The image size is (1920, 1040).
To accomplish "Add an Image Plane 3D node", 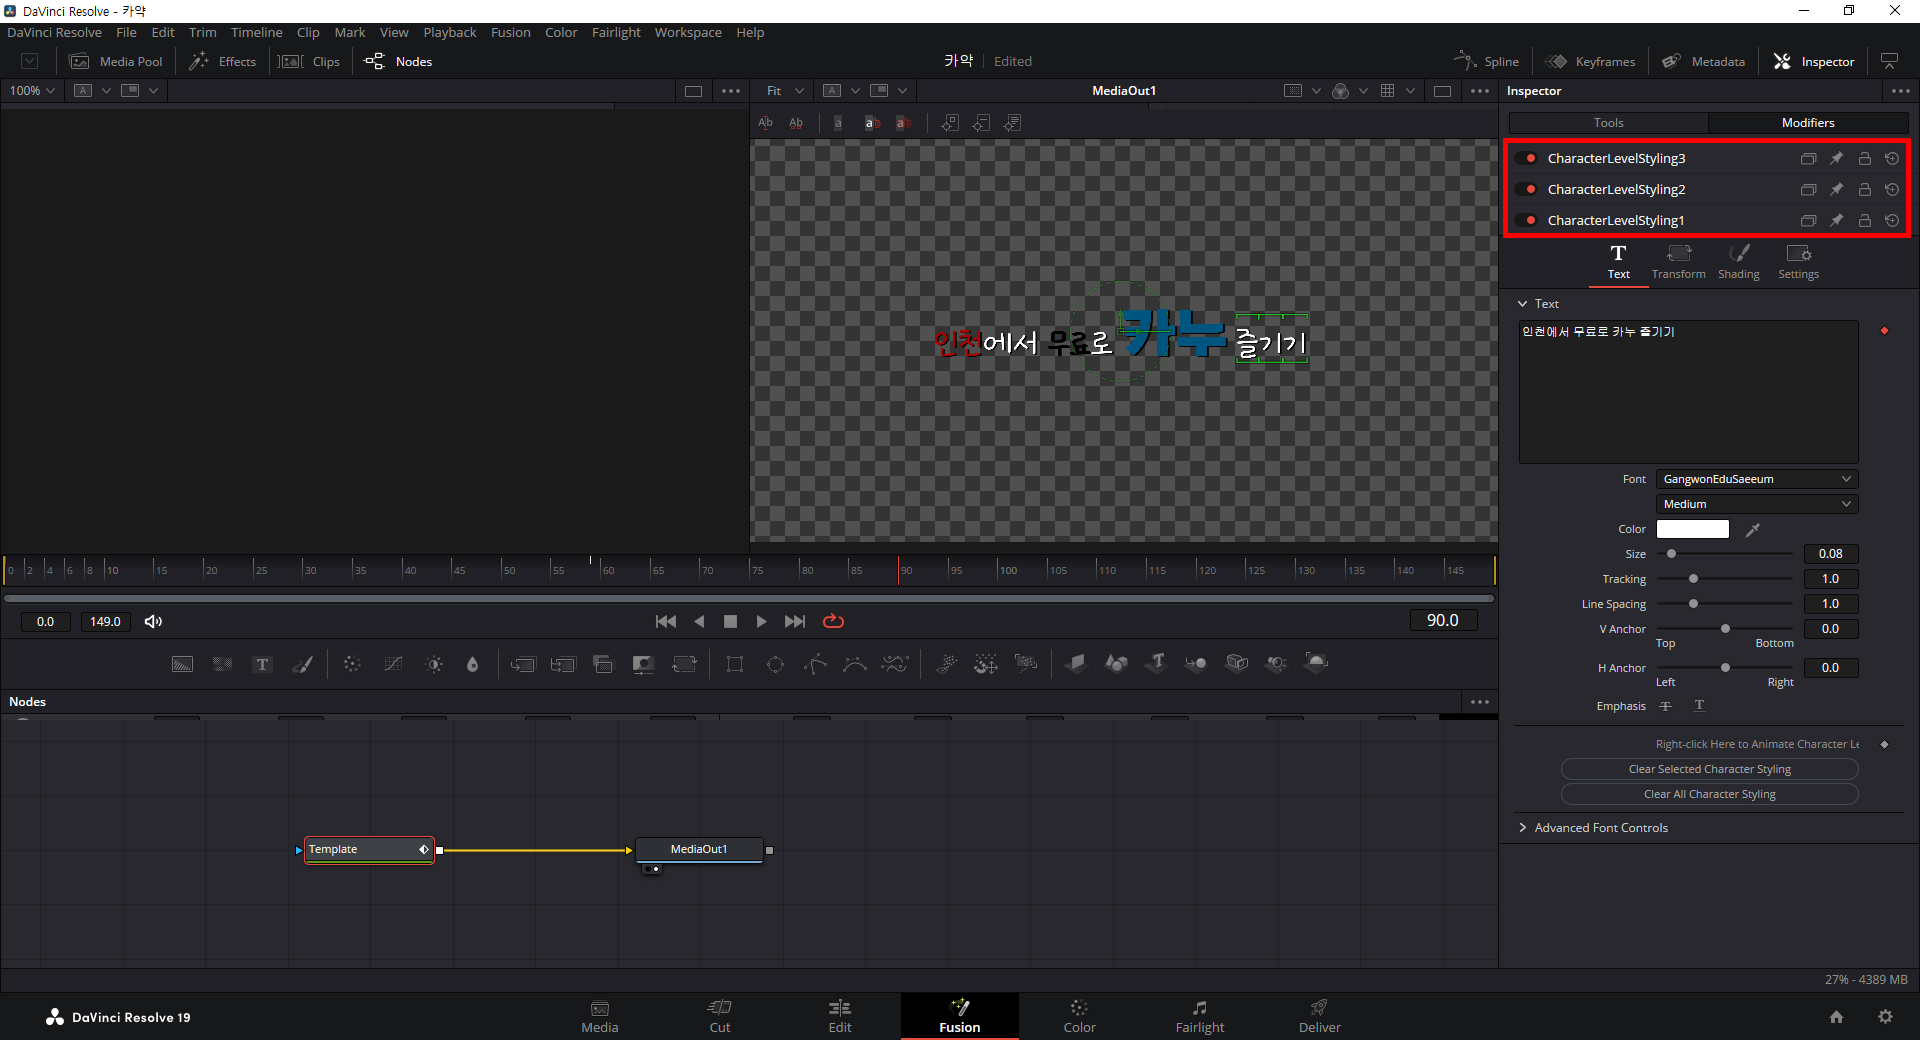I will tap(1076, 663).
